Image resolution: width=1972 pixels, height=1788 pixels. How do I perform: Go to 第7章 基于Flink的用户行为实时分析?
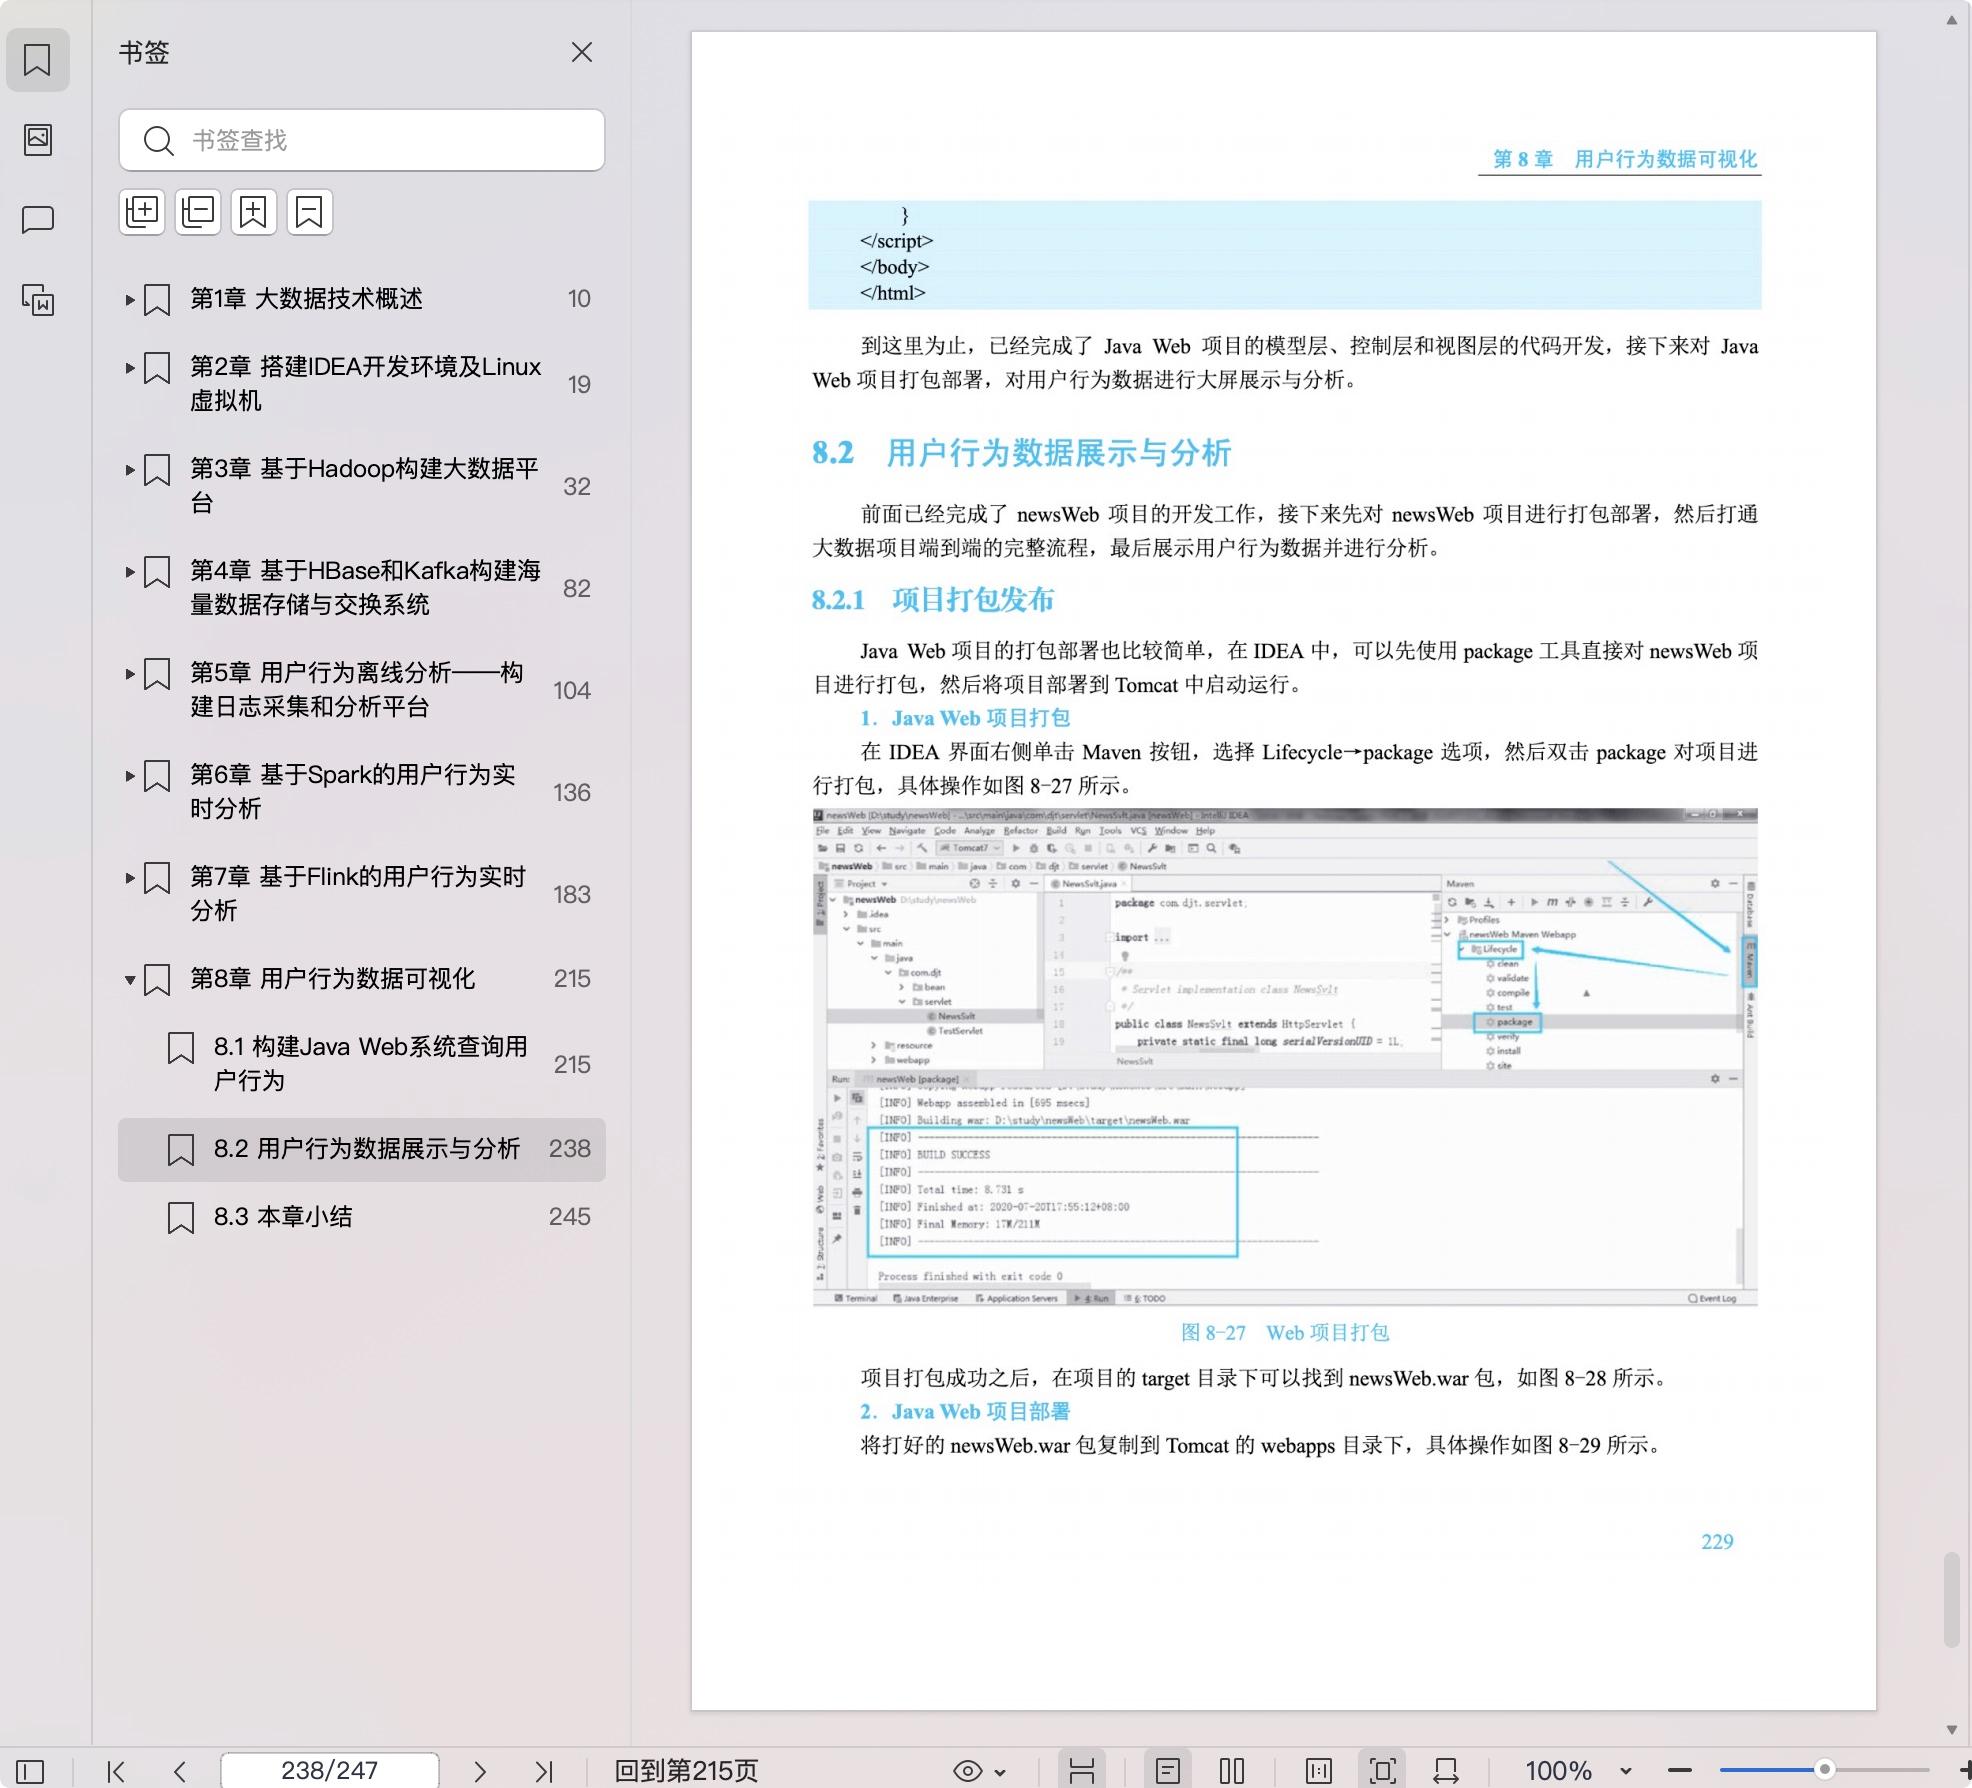(358, 894)
